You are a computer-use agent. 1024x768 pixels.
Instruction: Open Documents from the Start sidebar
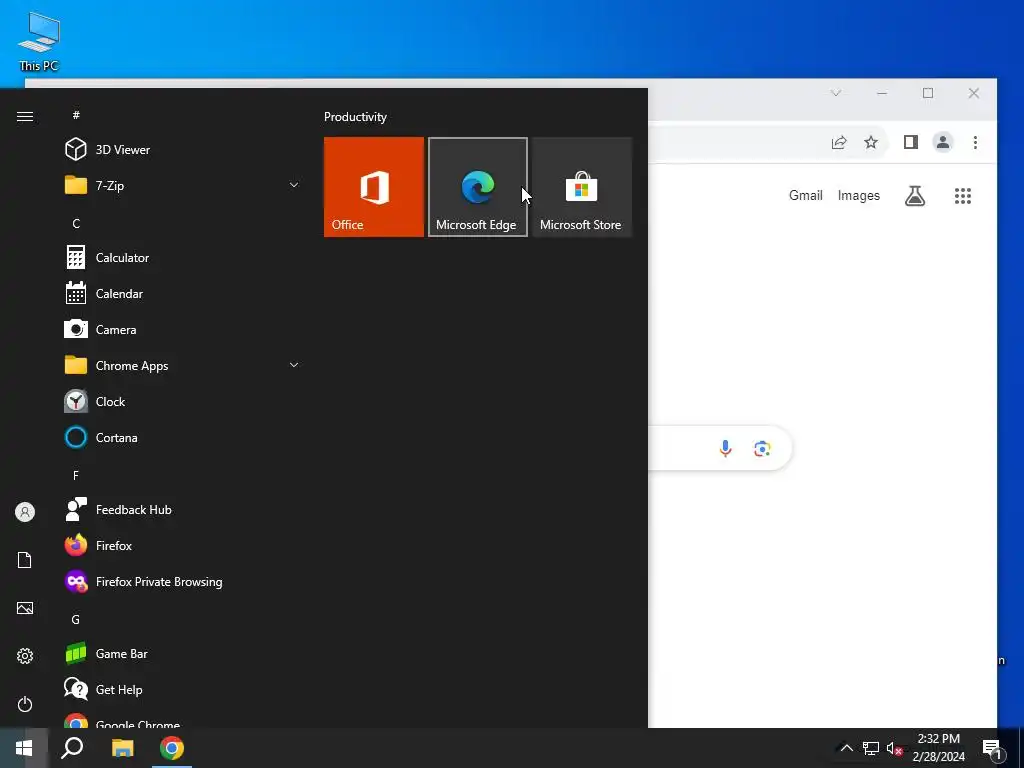[25, 560]
